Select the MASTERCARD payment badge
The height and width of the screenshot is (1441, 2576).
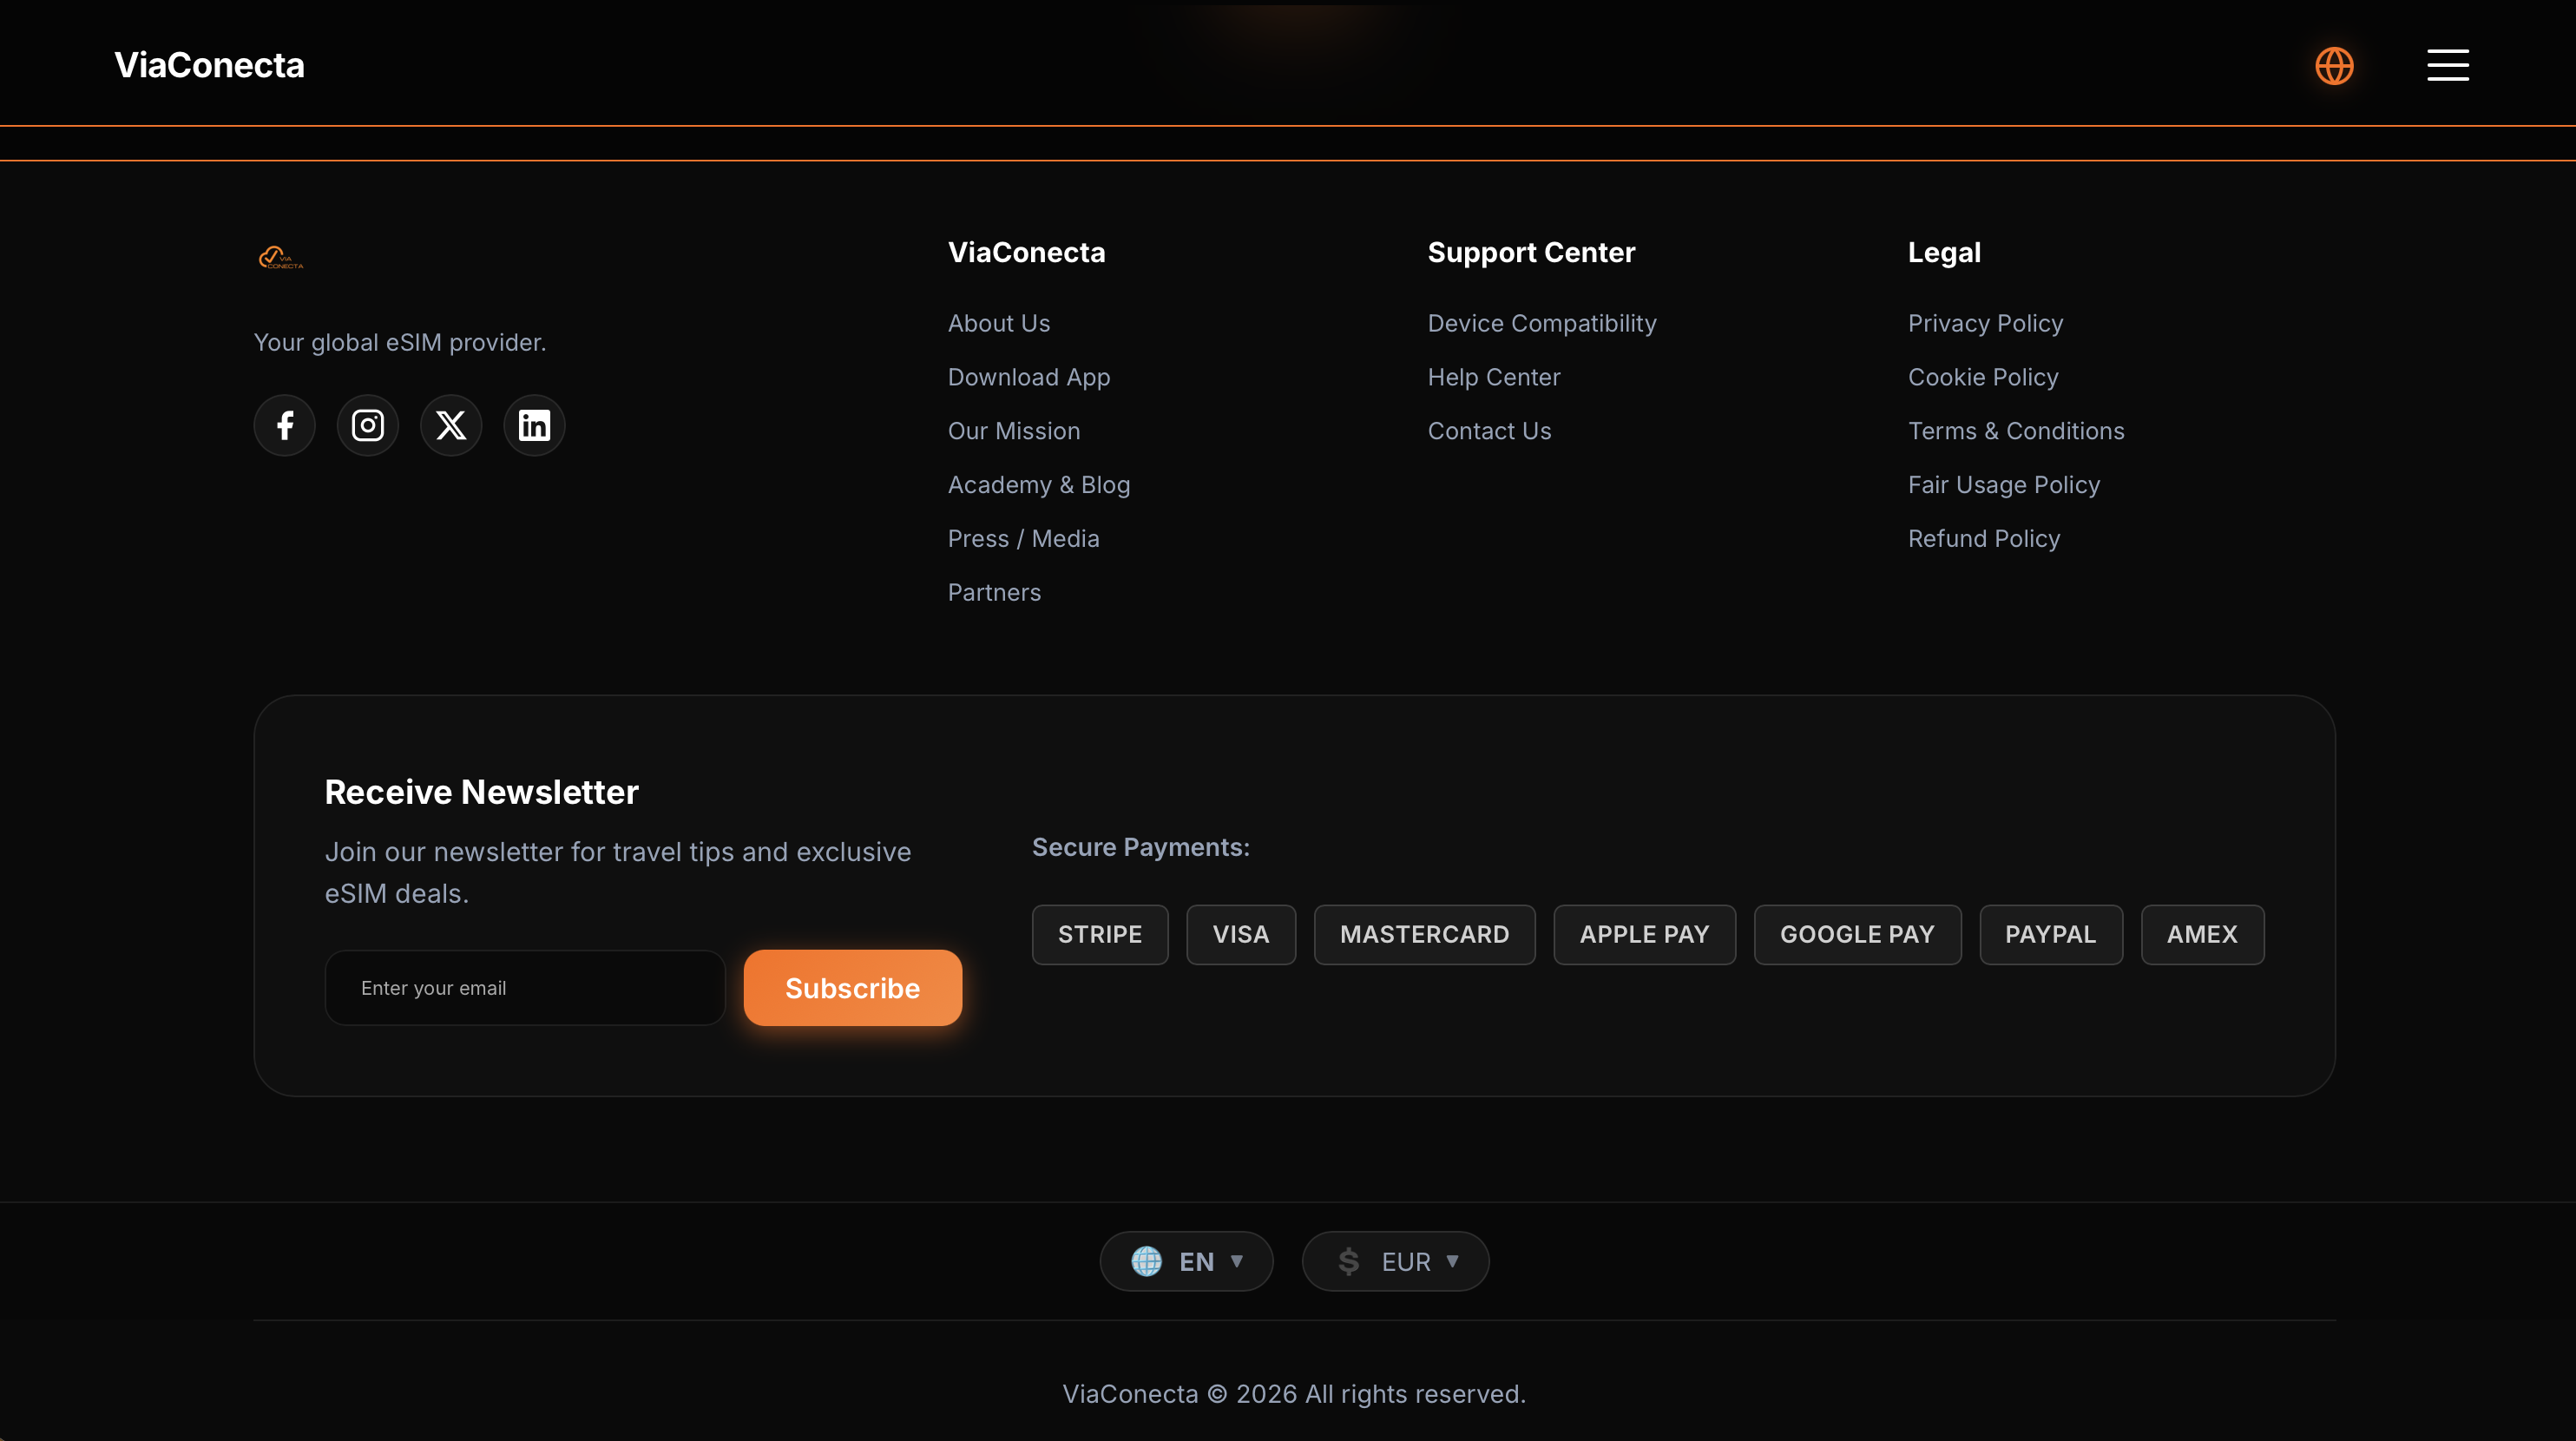coord(1424,934)
